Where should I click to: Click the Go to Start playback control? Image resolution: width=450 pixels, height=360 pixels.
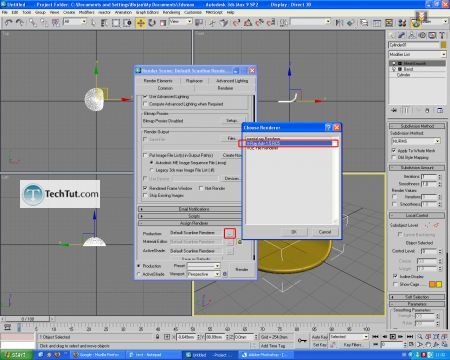click(x=375, y=337)
